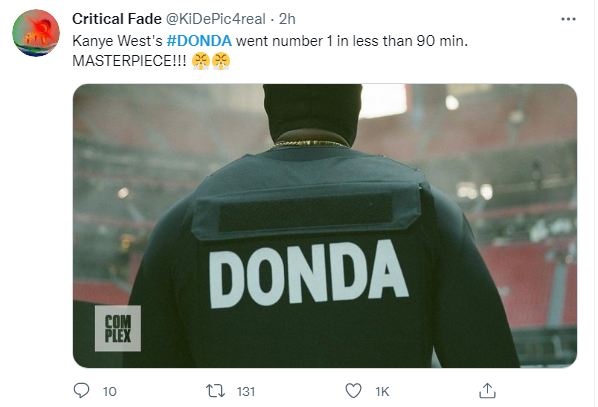The image size is (598, 407).
Task: Click the white DONDA lettering on jacket
Action: pos(308,274)
